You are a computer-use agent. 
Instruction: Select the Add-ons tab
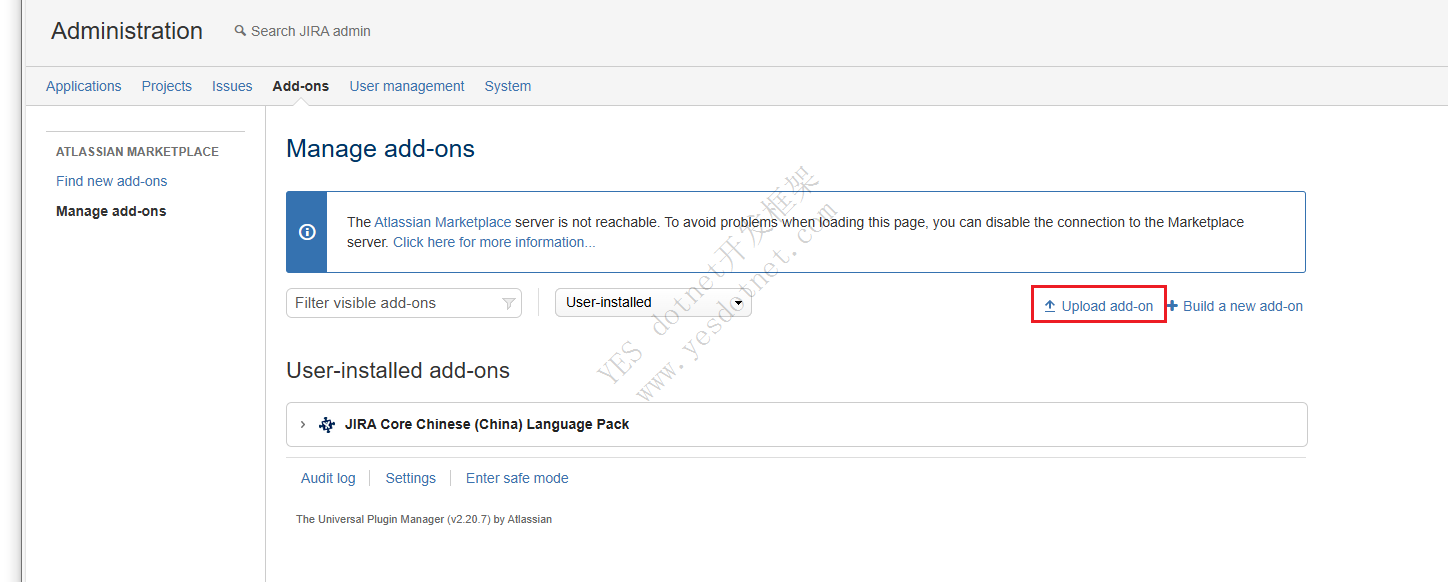pyautogui.click(x=301, y=86)
